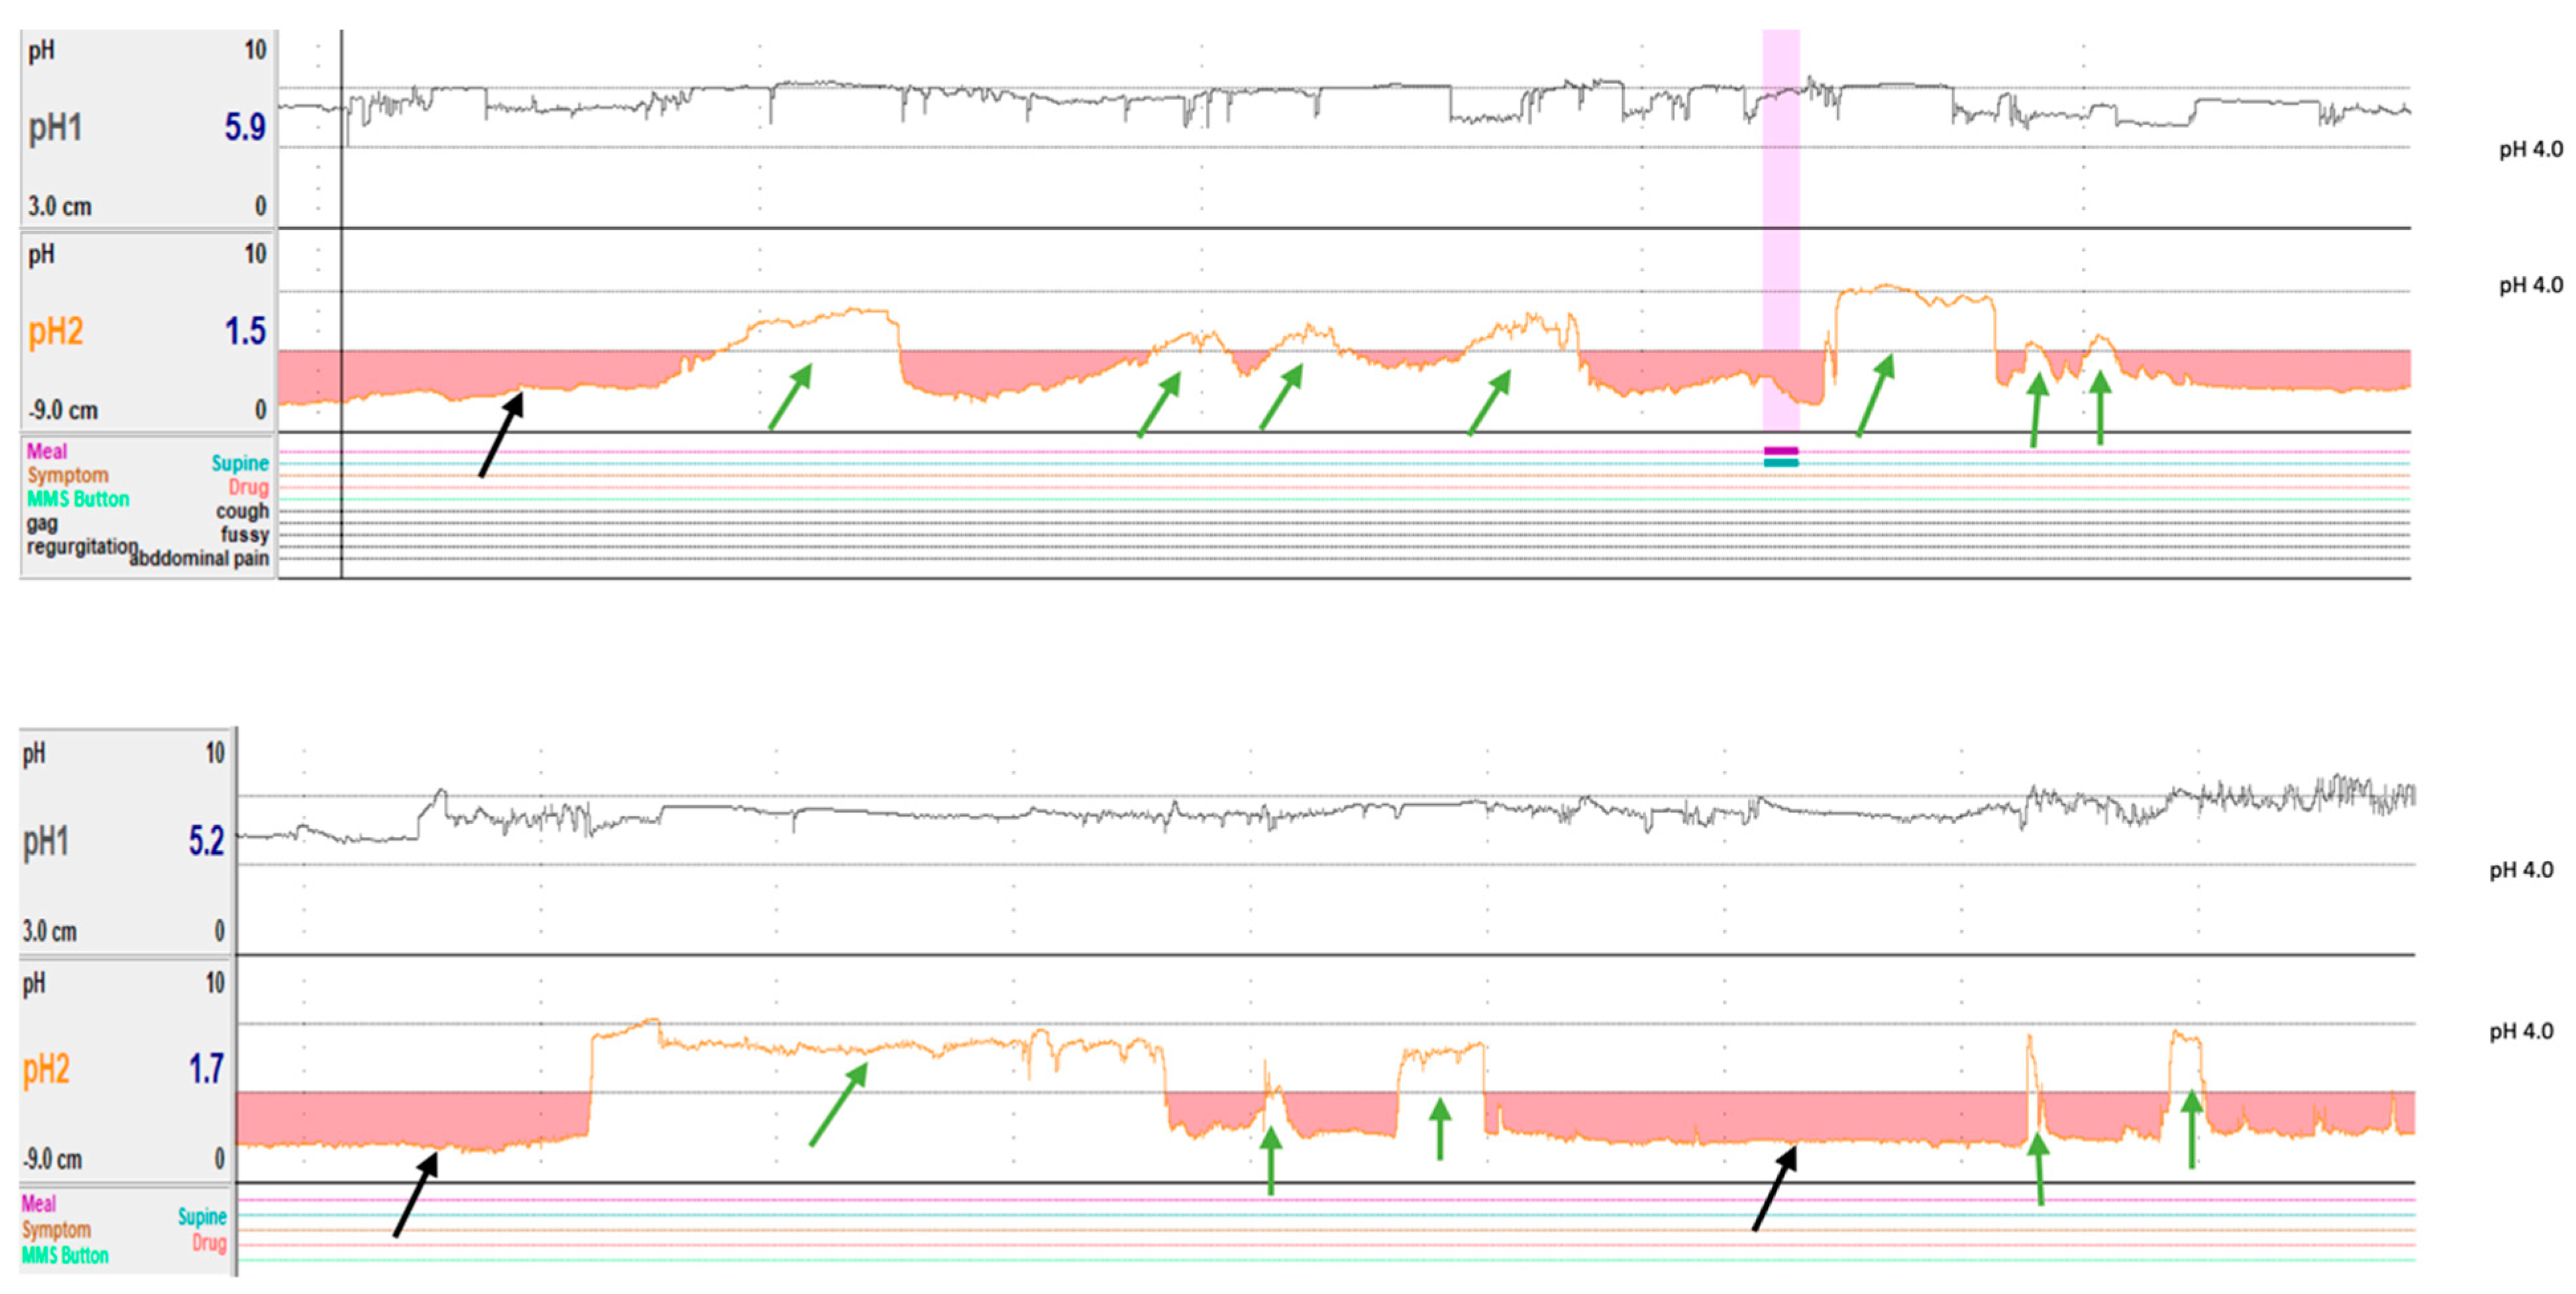Viewport: 2576px width, 1294px height.
Task: Select the Meal legend label in top chart
Action: pyautogui.click(x=47, y=451)
